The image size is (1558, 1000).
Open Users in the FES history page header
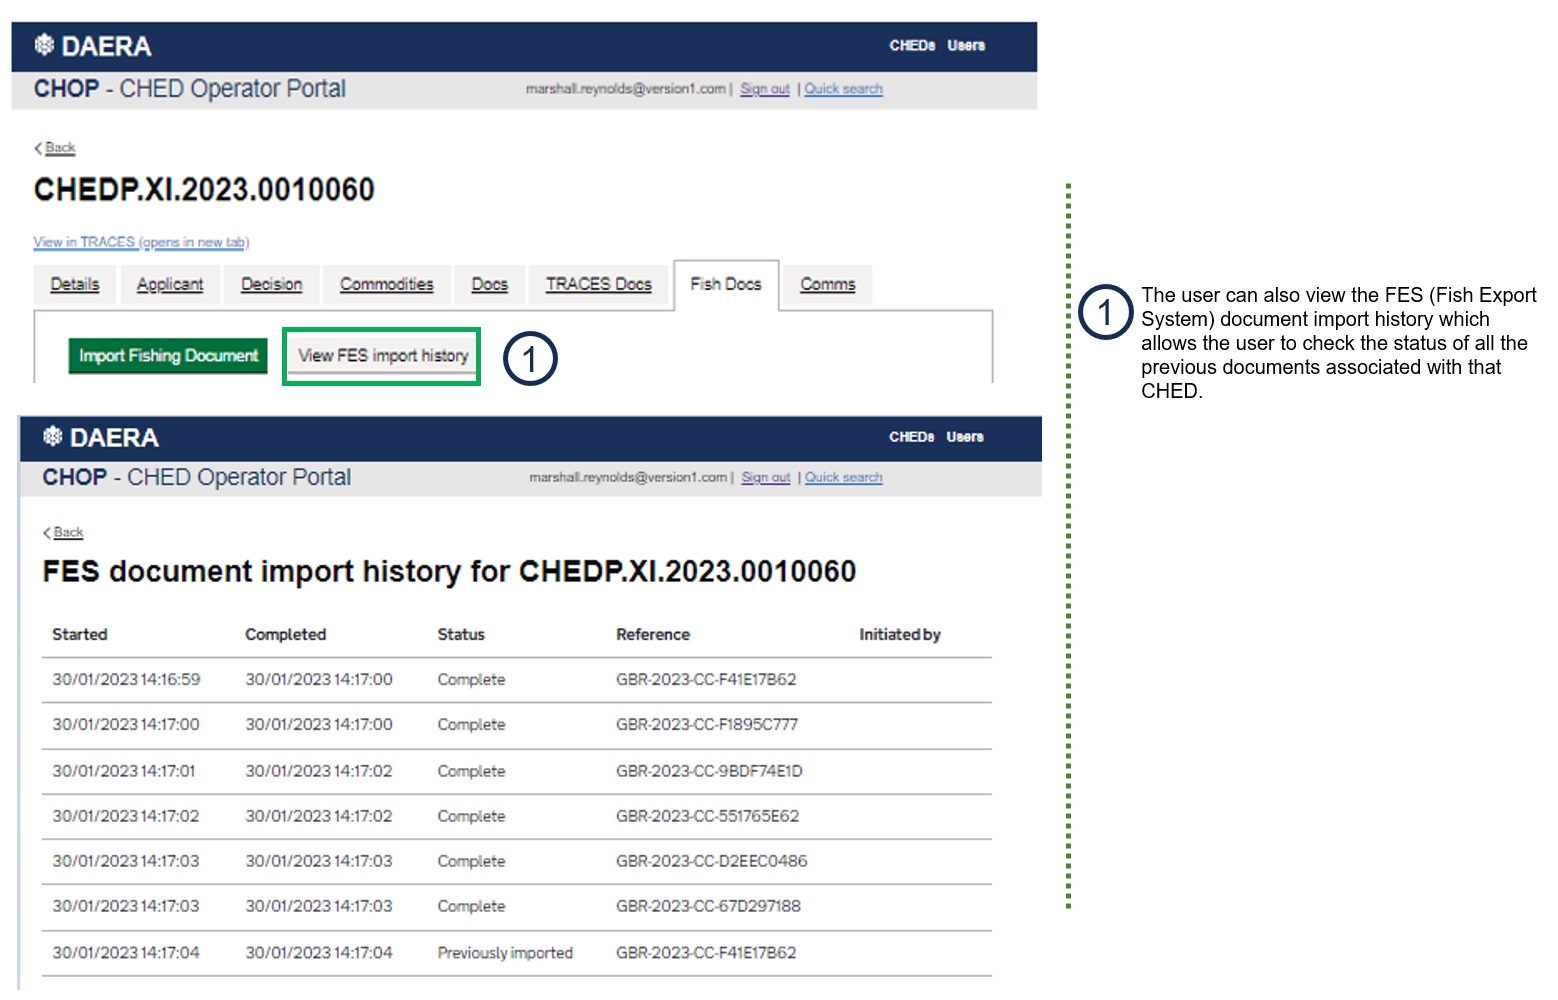coord(965,436)
